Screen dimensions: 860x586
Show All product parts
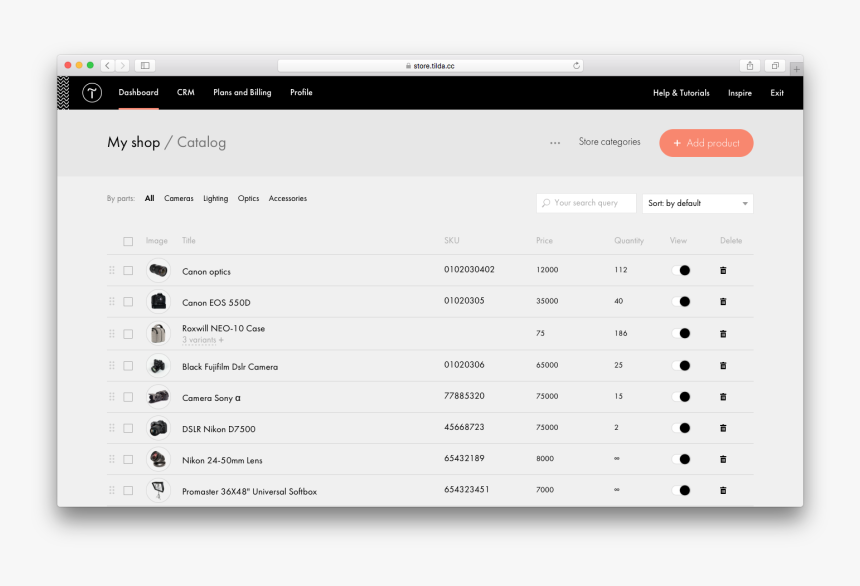tap(149, 198)
